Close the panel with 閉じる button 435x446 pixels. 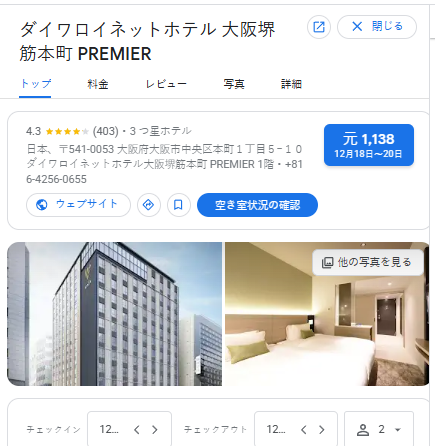[x=377, y=27]
